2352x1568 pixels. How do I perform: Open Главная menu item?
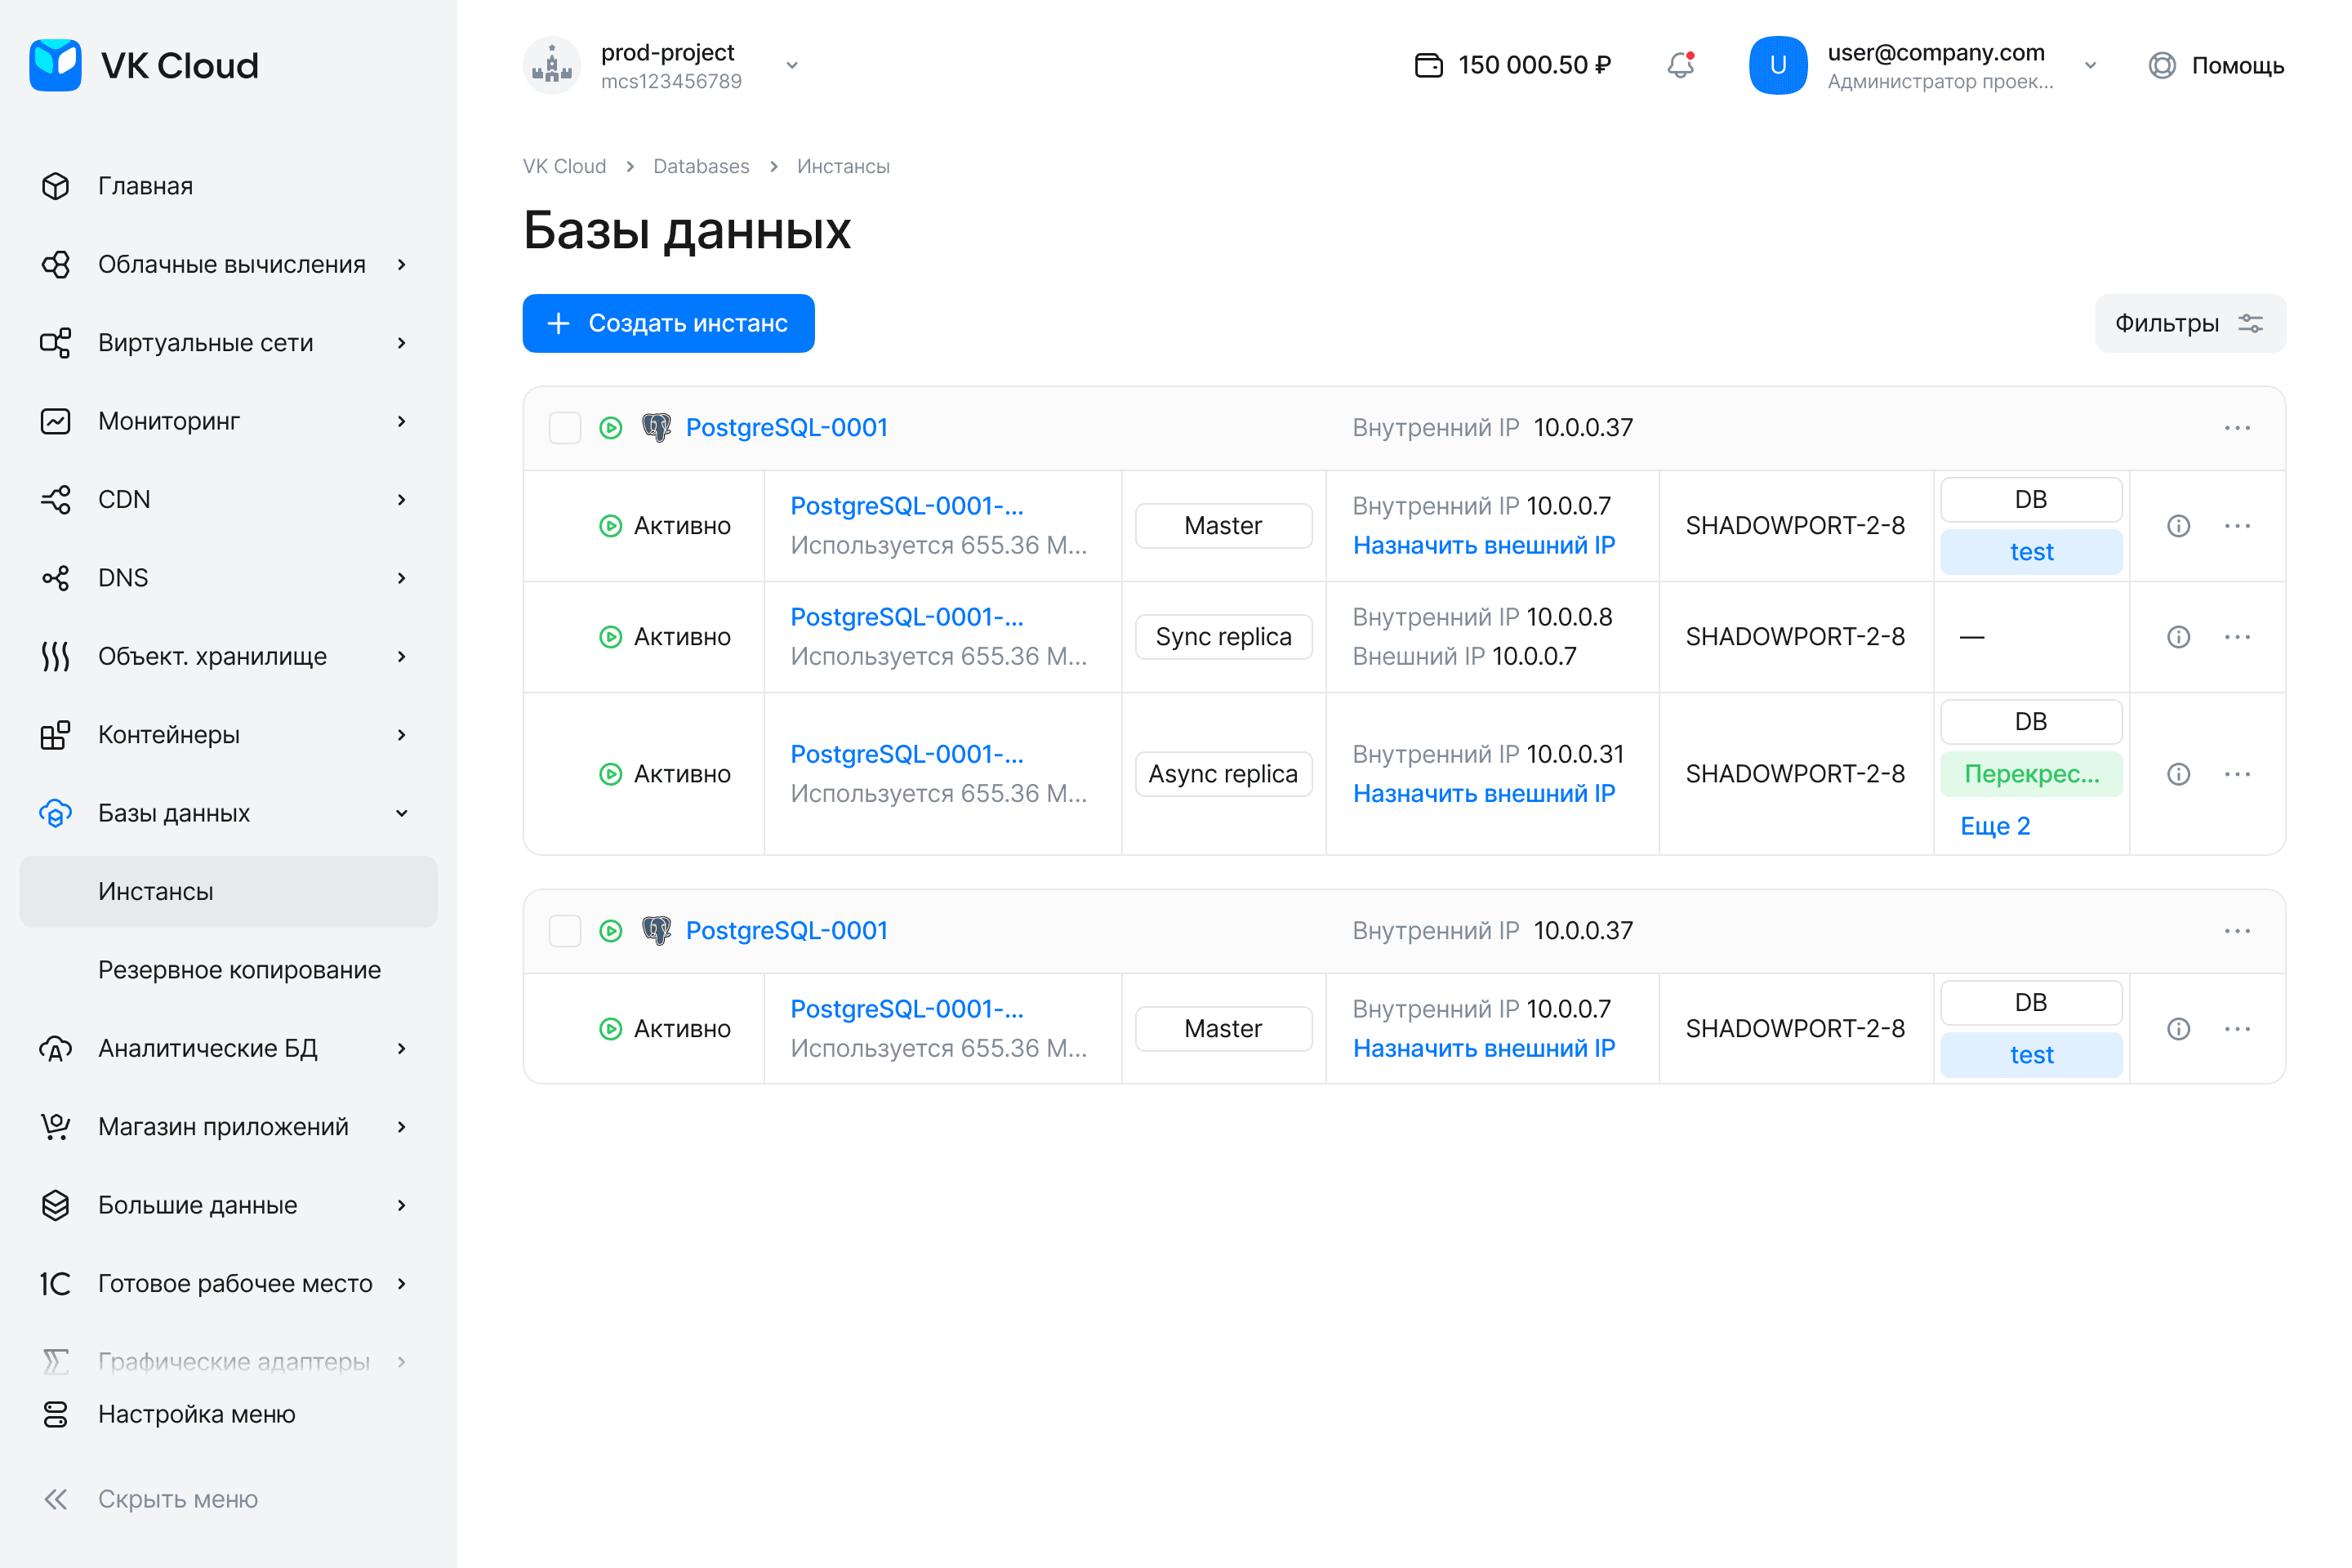point(228,186)
